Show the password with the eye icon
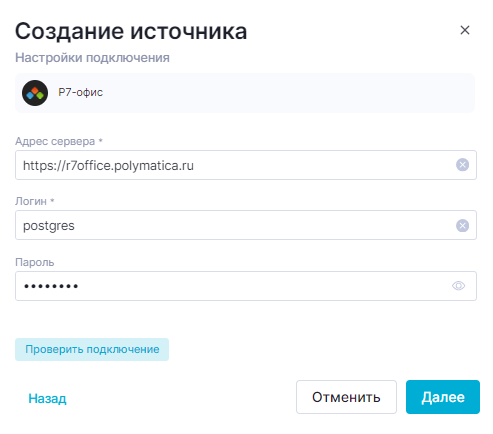Image resolution: width=493 pixels, height=434 pixels. tap(459, 286)
